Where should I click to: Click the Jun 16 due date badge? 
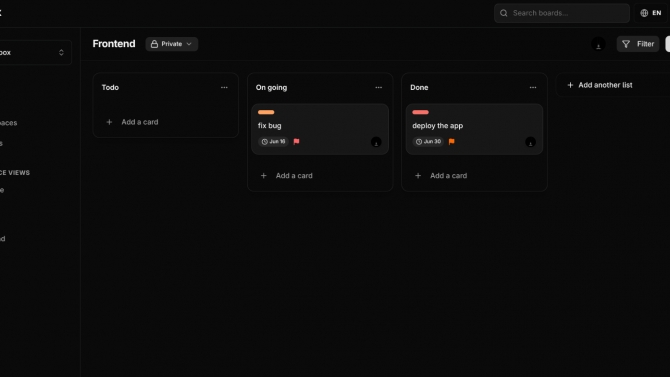pyautogui.click(x=273, y=141)
